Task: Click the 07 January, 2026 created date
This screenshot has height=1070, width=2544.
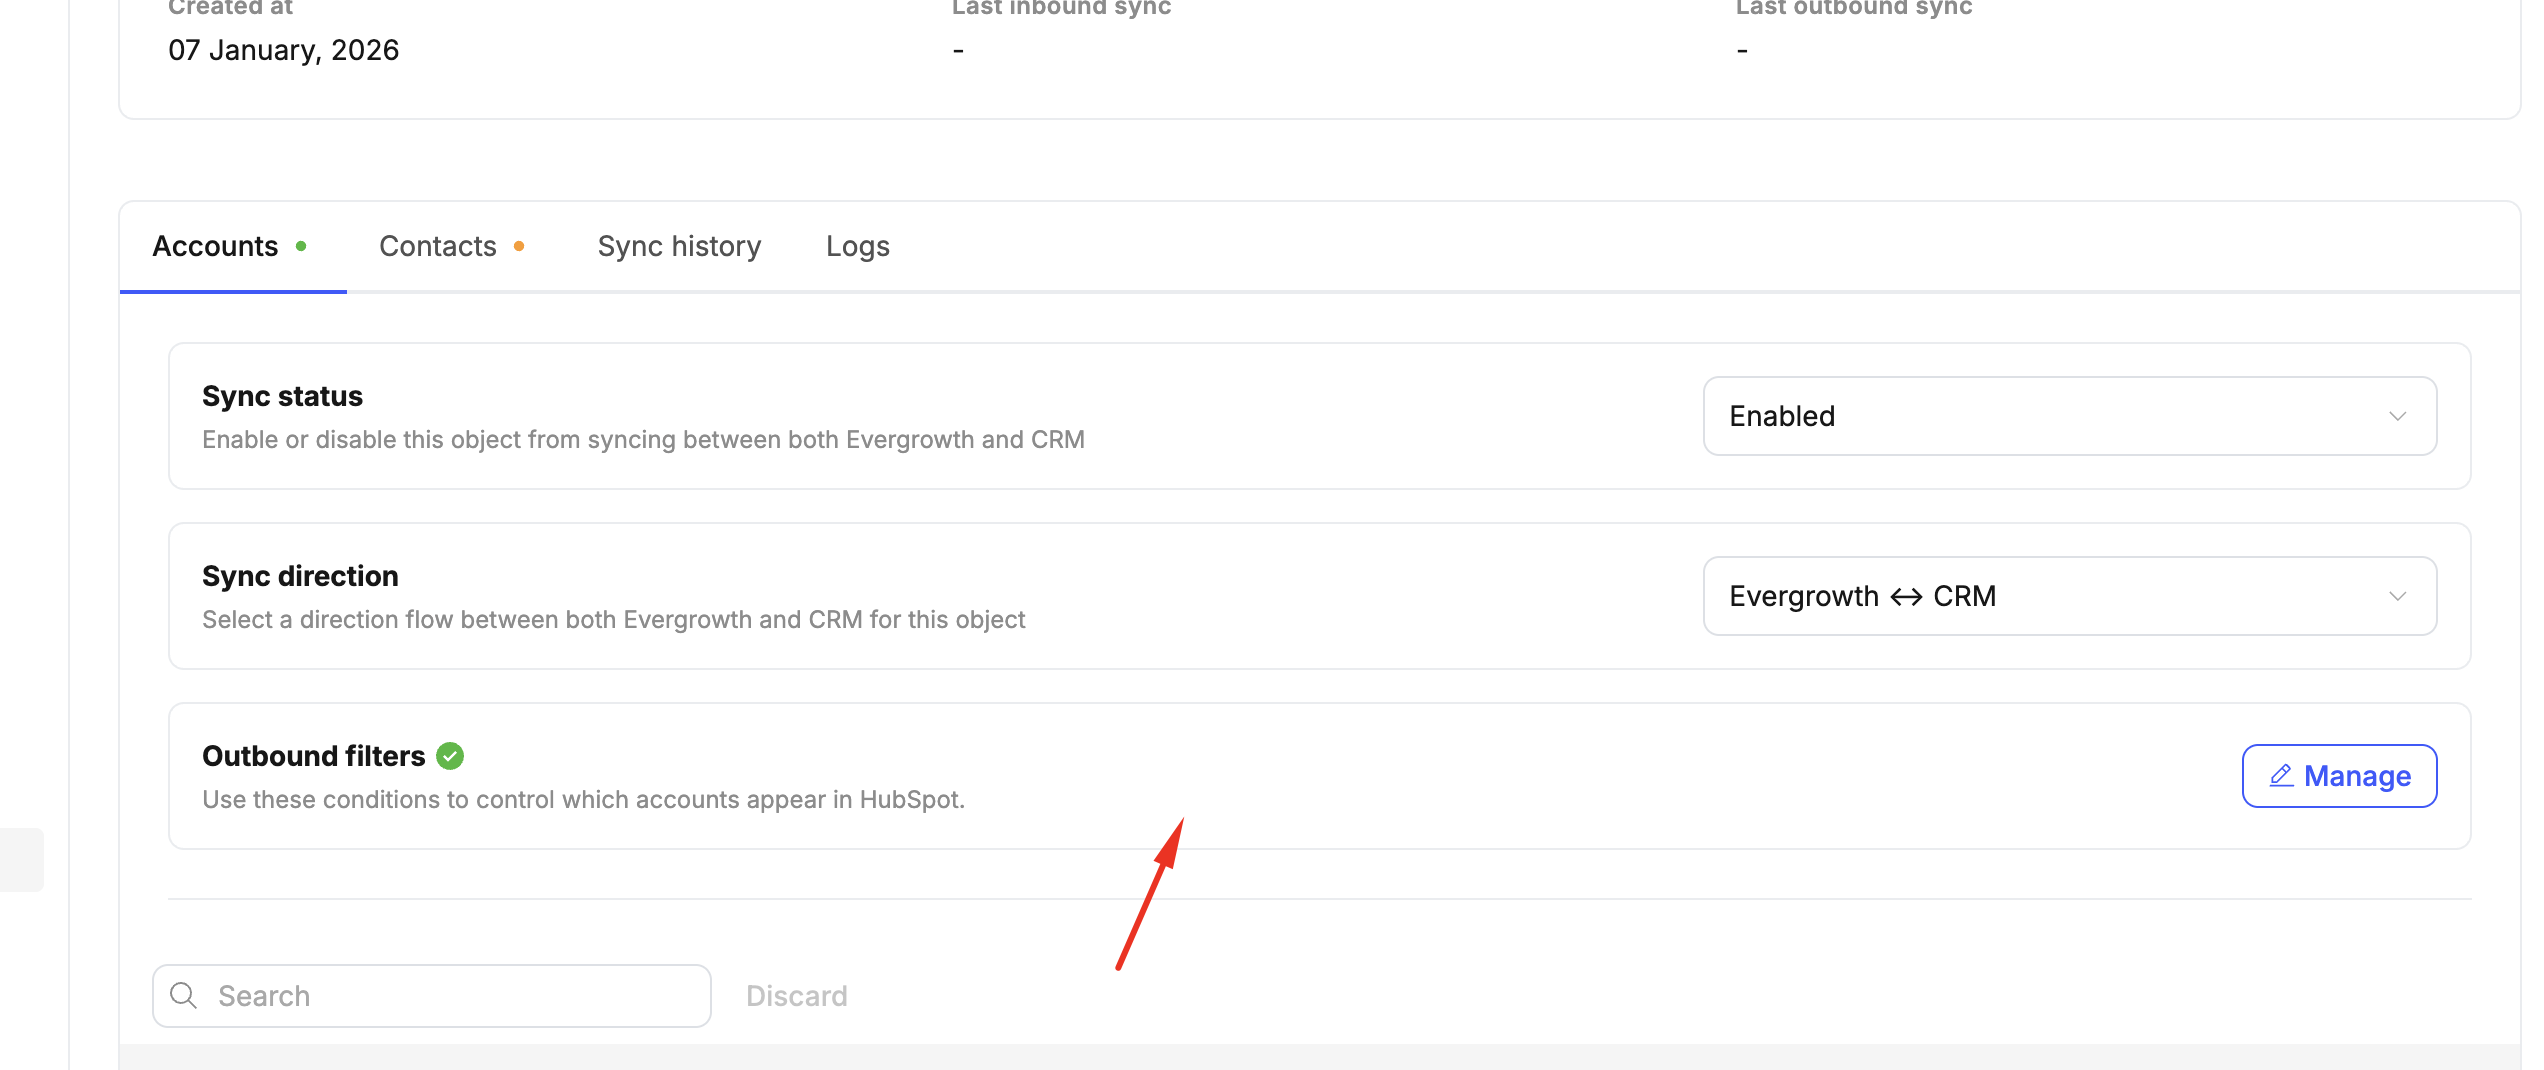Action: 283,50
